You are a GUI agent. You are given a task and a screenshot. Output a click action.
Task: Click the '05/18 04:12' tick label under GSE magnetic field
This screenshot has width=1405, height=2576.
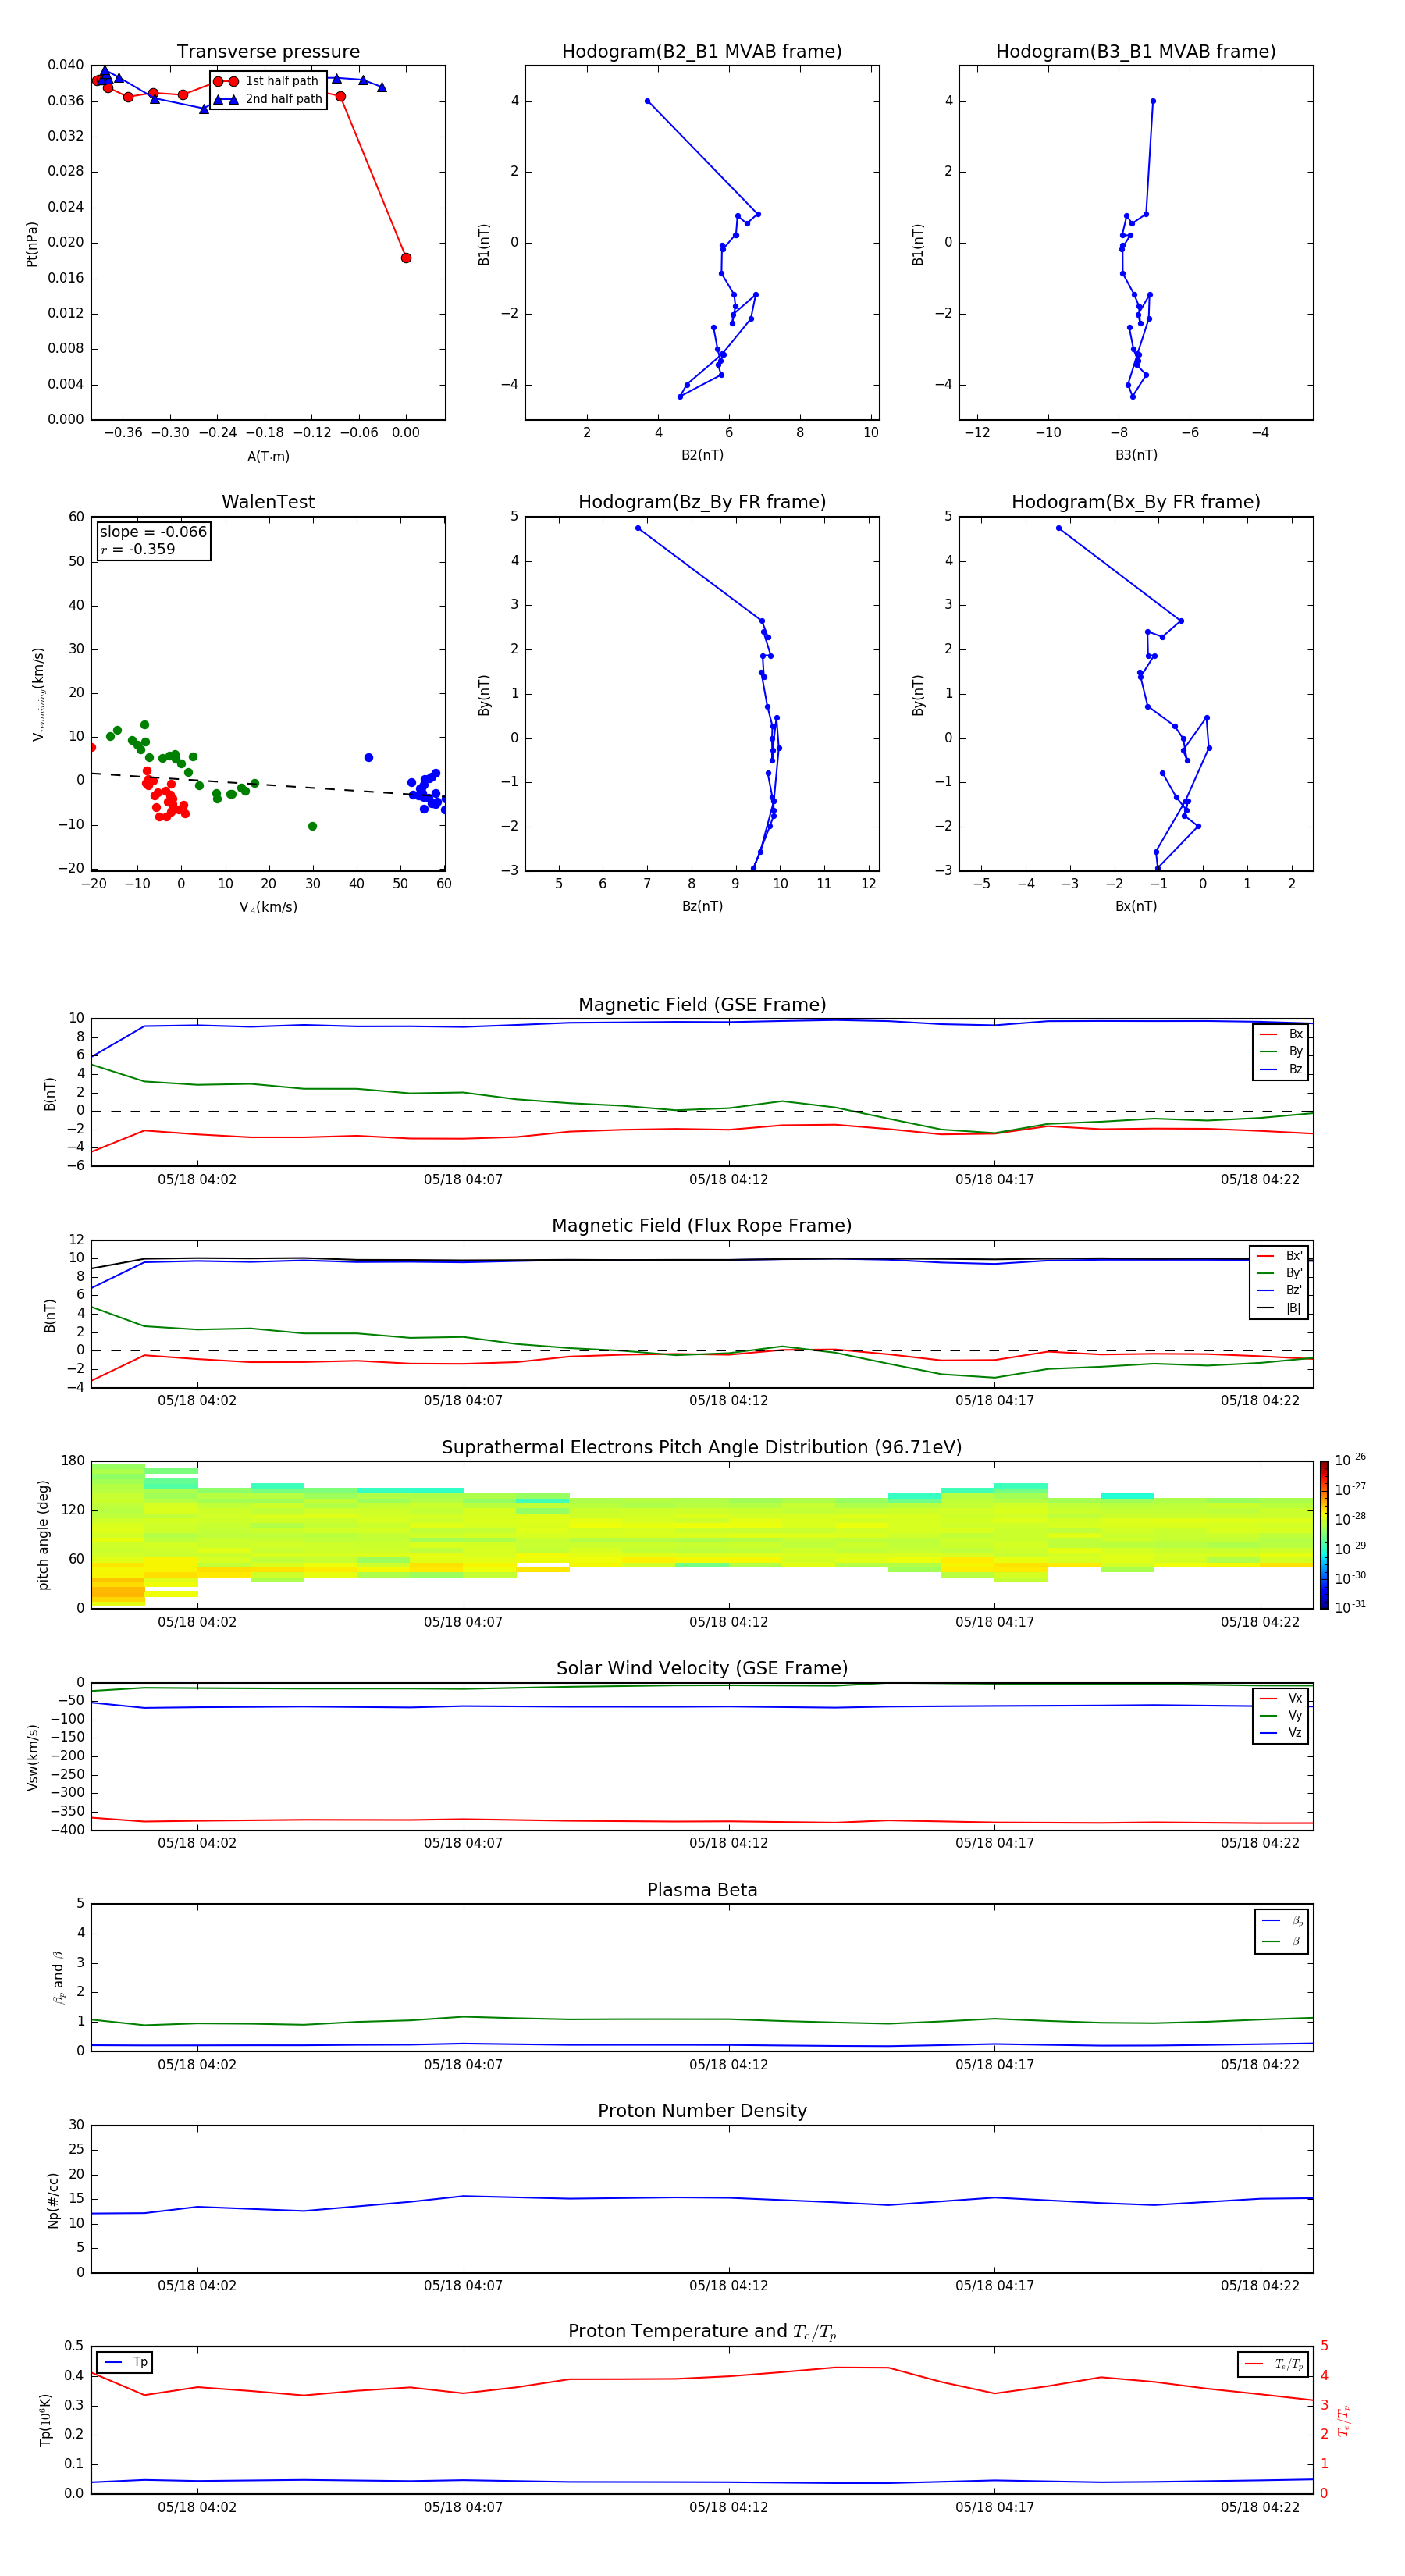coord(729,1180)
